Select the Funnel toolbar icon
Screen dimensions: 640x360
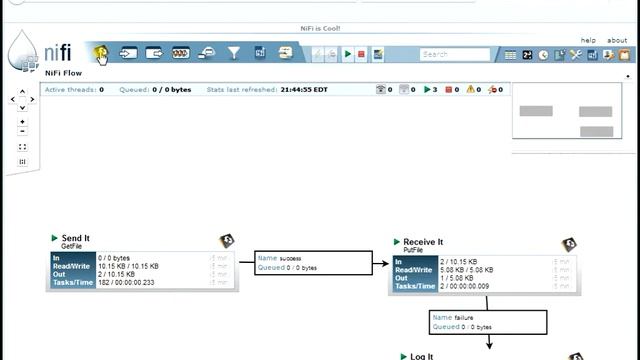click(x=233, y=53)
